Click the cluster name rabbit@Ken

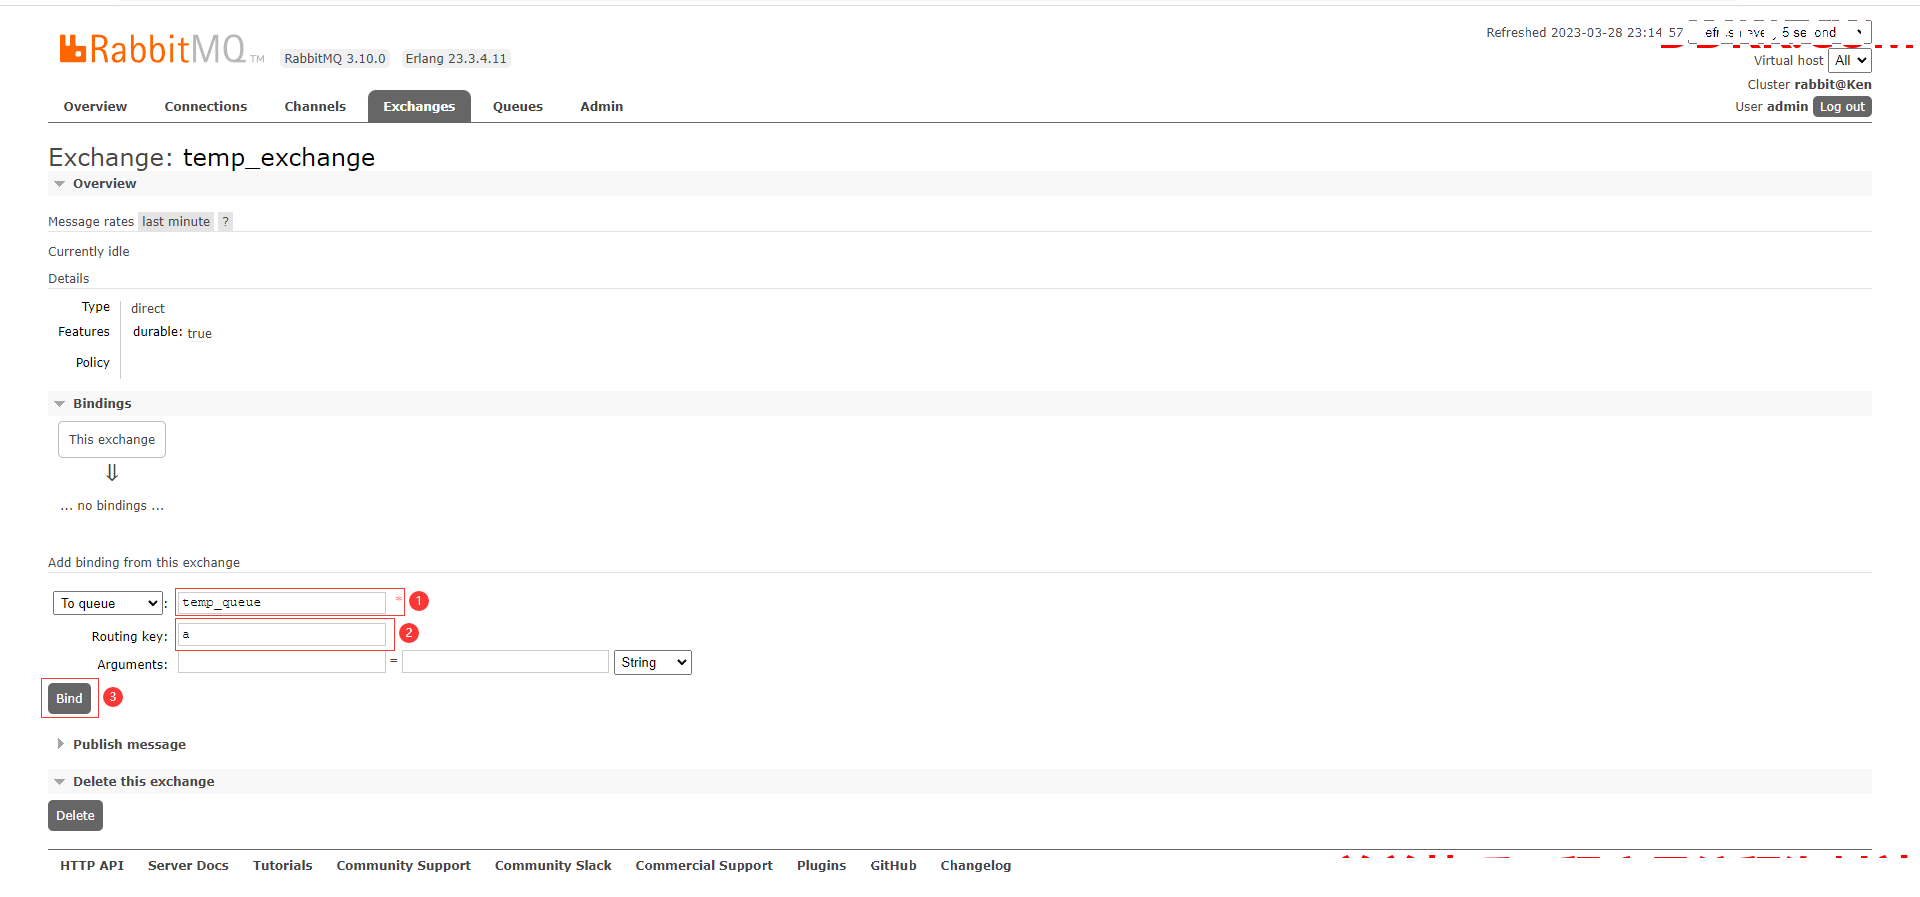pos(1832,85)
